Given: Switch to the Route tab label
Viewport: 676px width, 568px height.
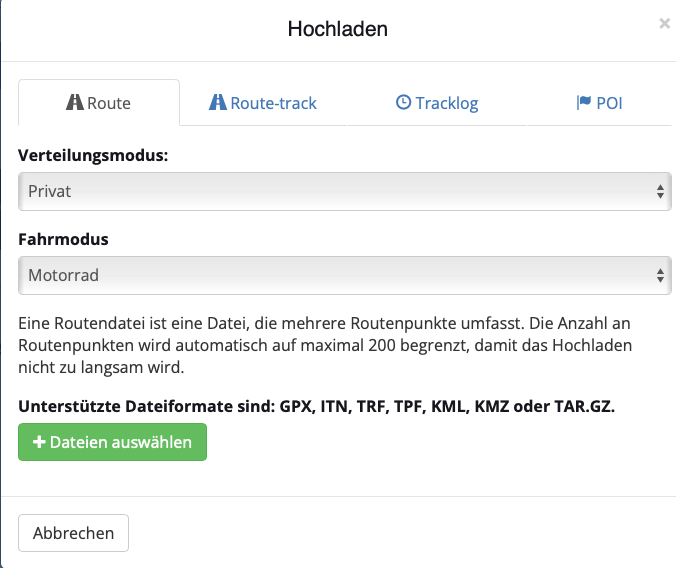Looking at the screenshot, I should point(109,103).
